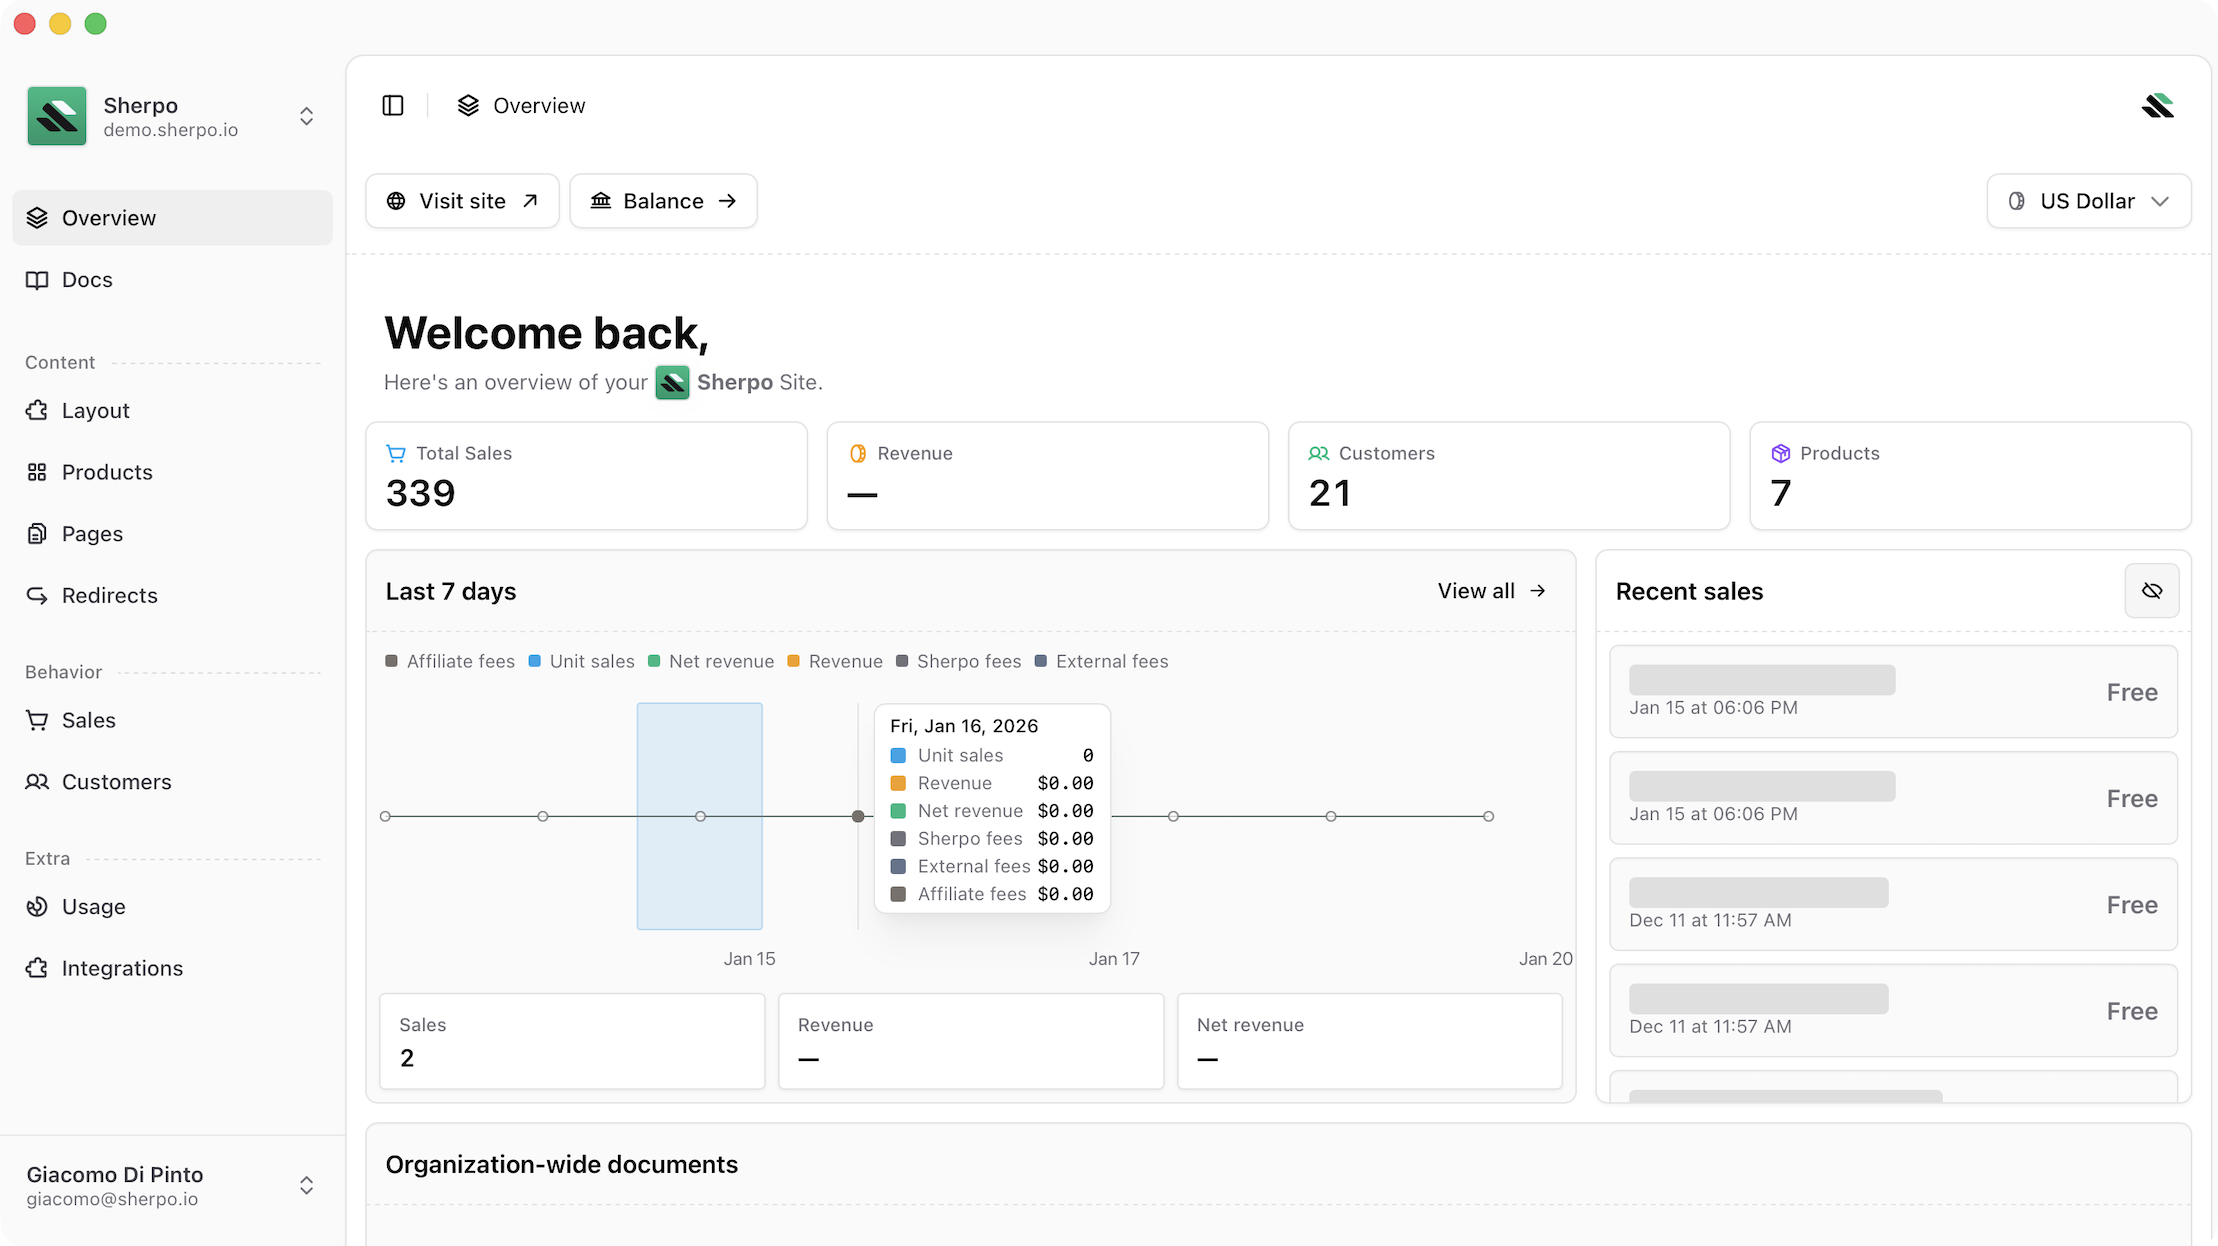Viewport: 2218px width, 1246px height.
Task: Click the Sherpo logo in top-right corner
Action: tap(2158, 106)
